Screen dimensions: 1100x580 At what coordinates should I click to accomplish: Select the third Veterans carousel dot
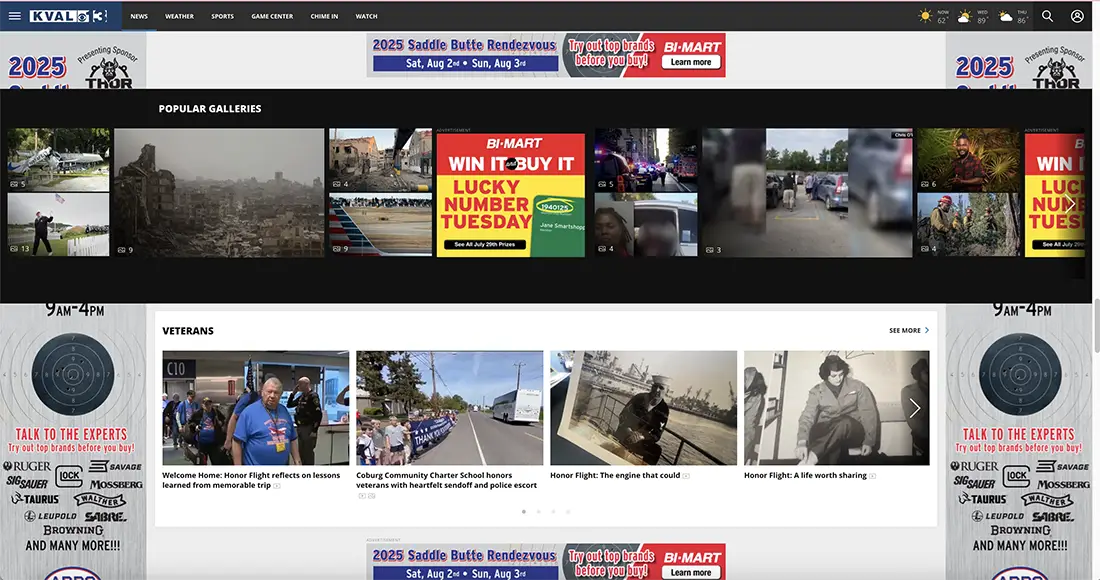(554, 512)
